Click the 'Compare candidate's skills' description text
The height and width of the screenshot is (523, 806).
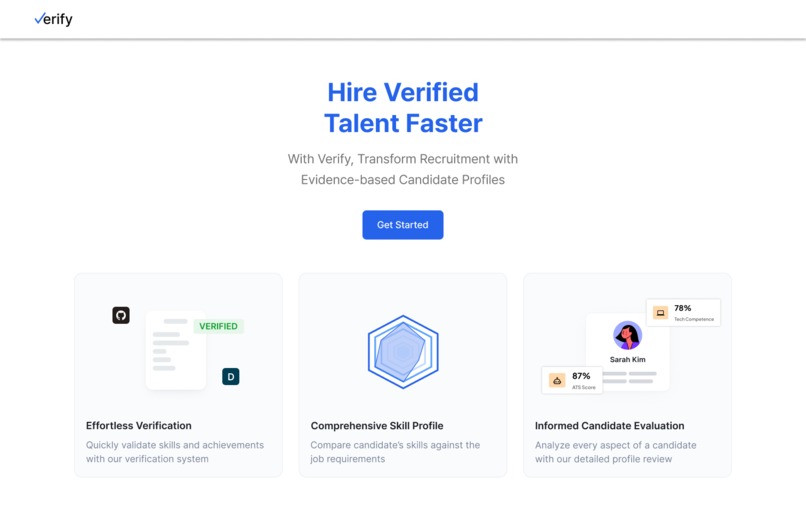[x=395, y=452]
